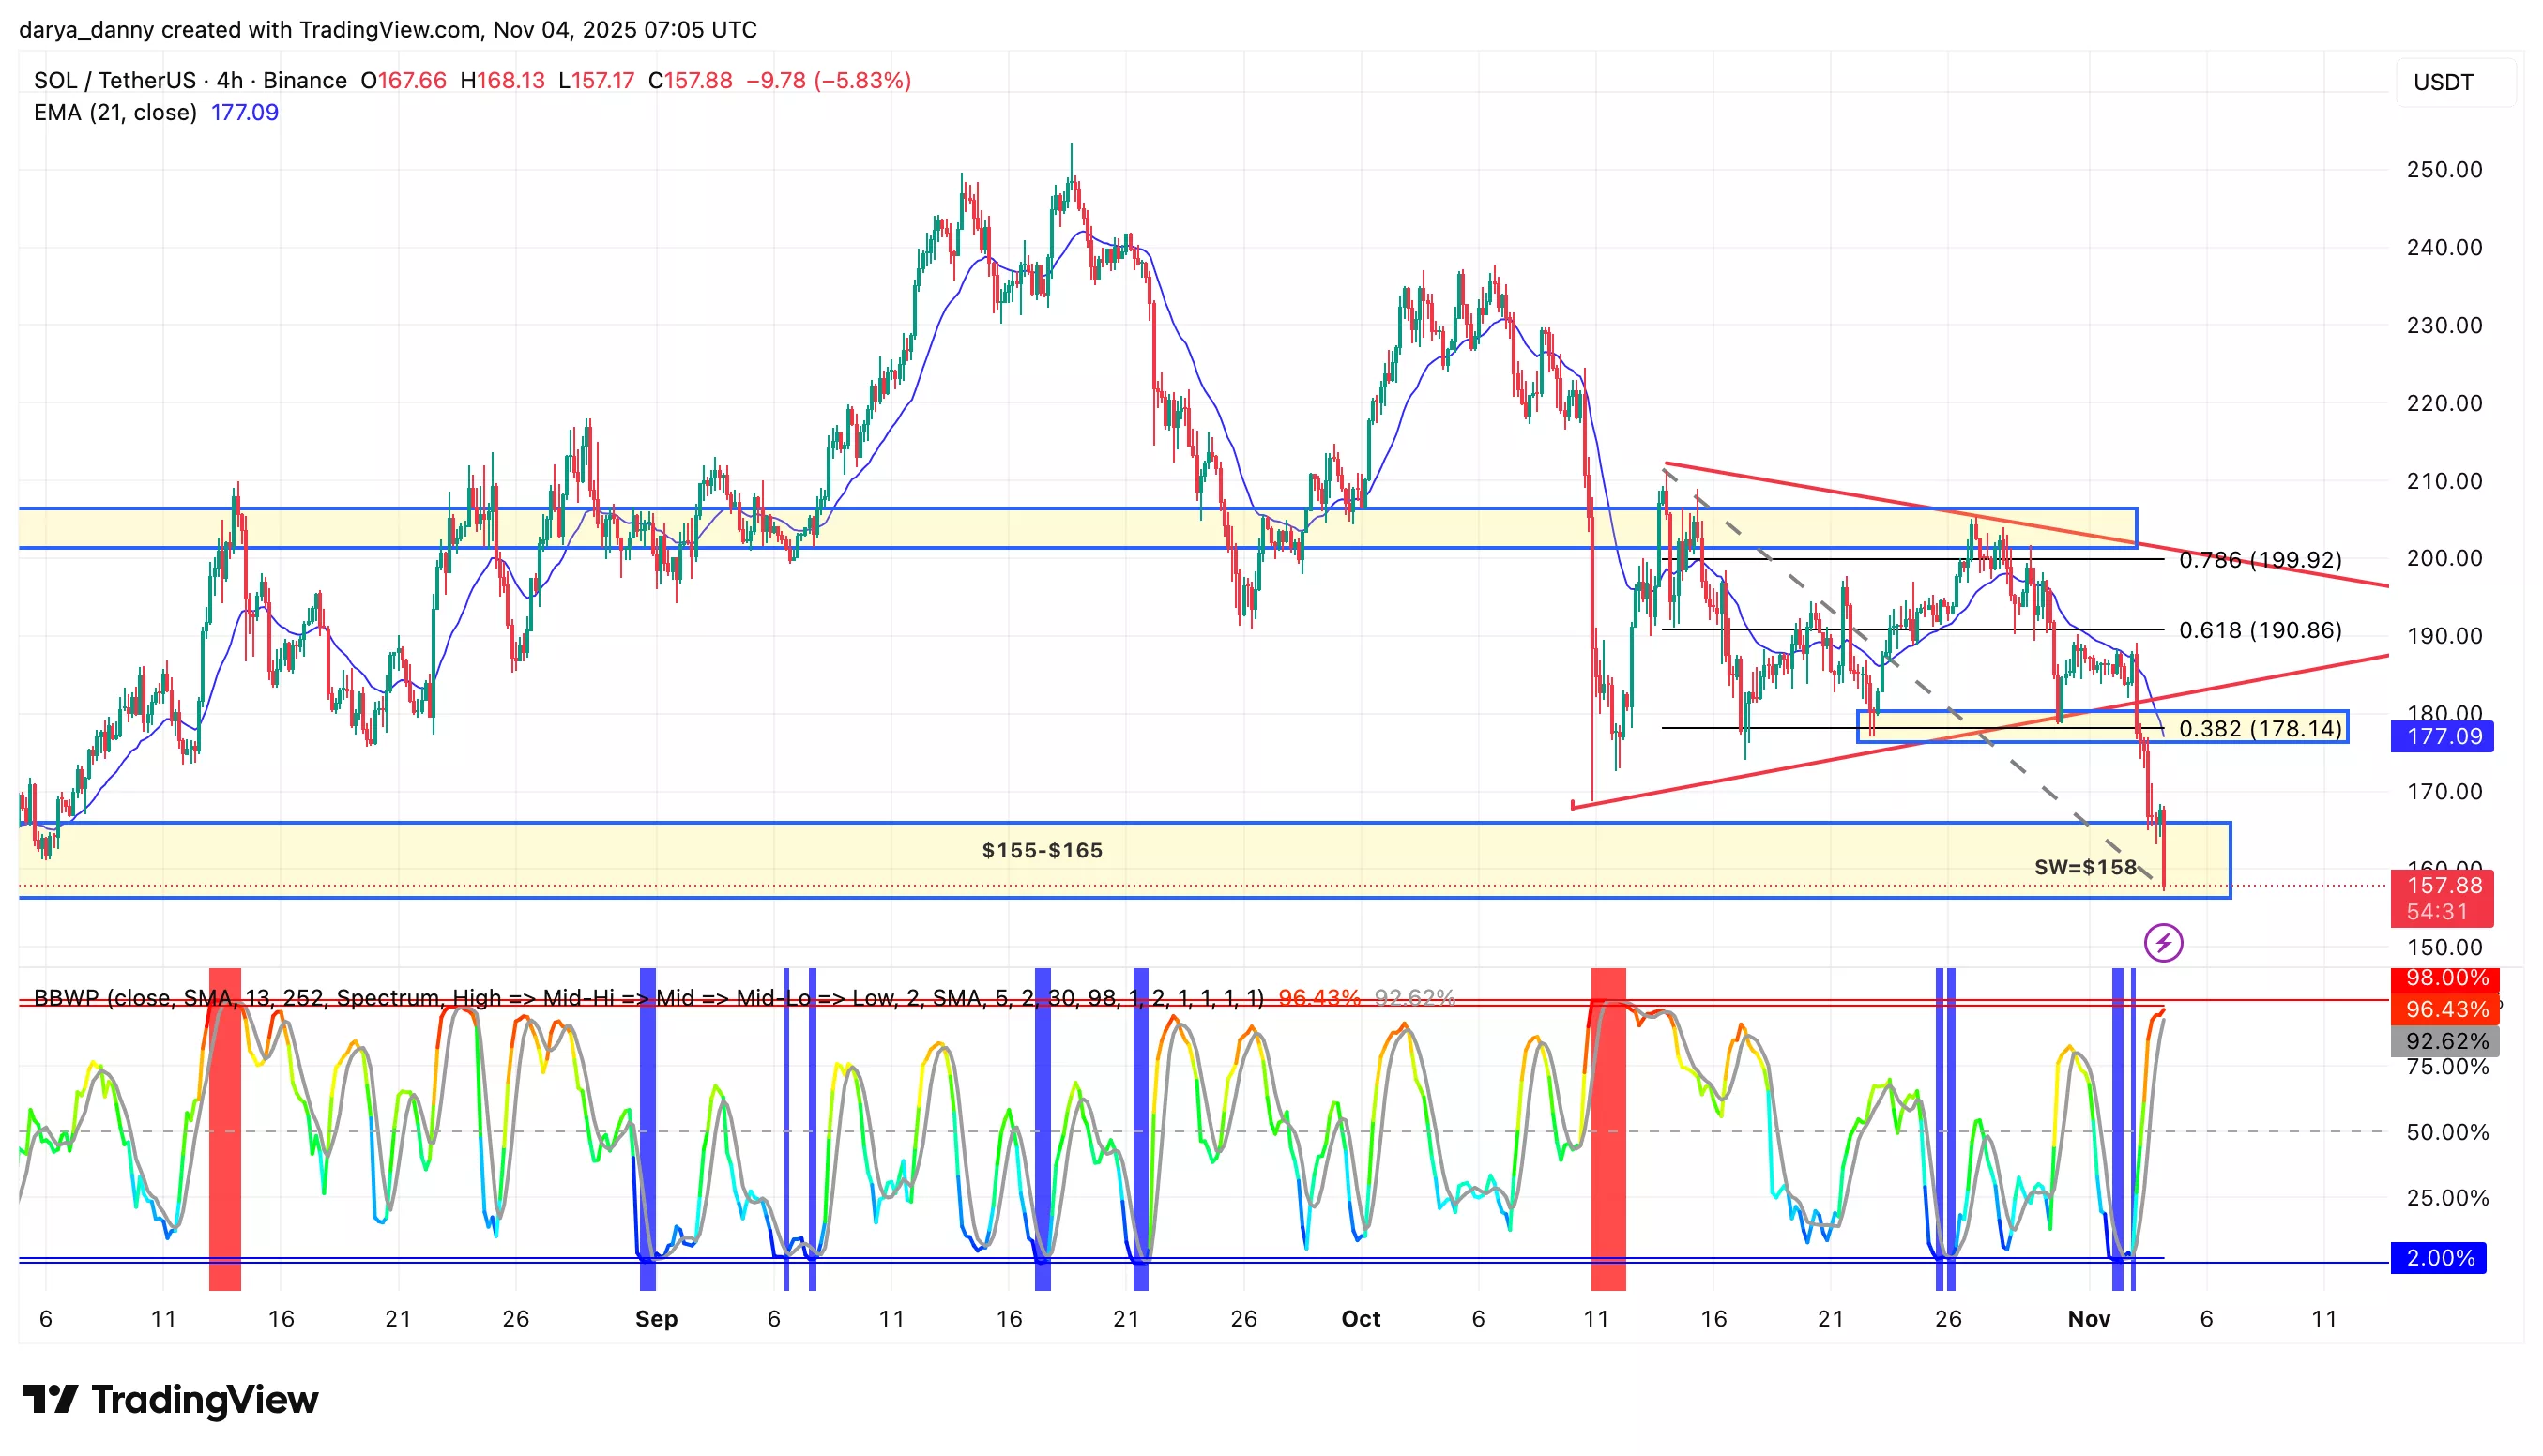2543x1456 pixels.
Task: Select the EMA (21, close) indicator label
Action: coord(117,113)
